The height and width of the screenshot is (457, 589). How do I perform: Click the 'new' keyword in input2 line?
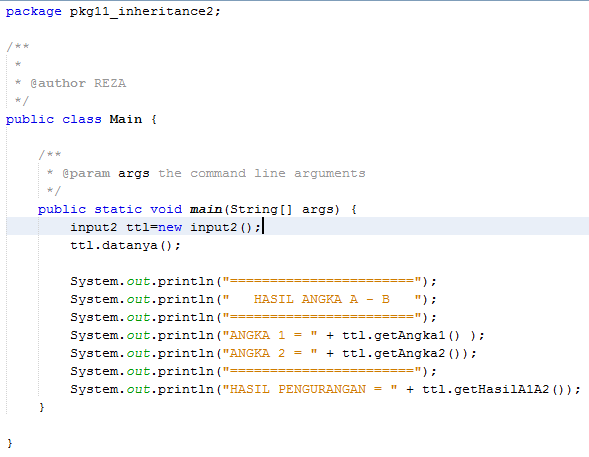point(170,227)
